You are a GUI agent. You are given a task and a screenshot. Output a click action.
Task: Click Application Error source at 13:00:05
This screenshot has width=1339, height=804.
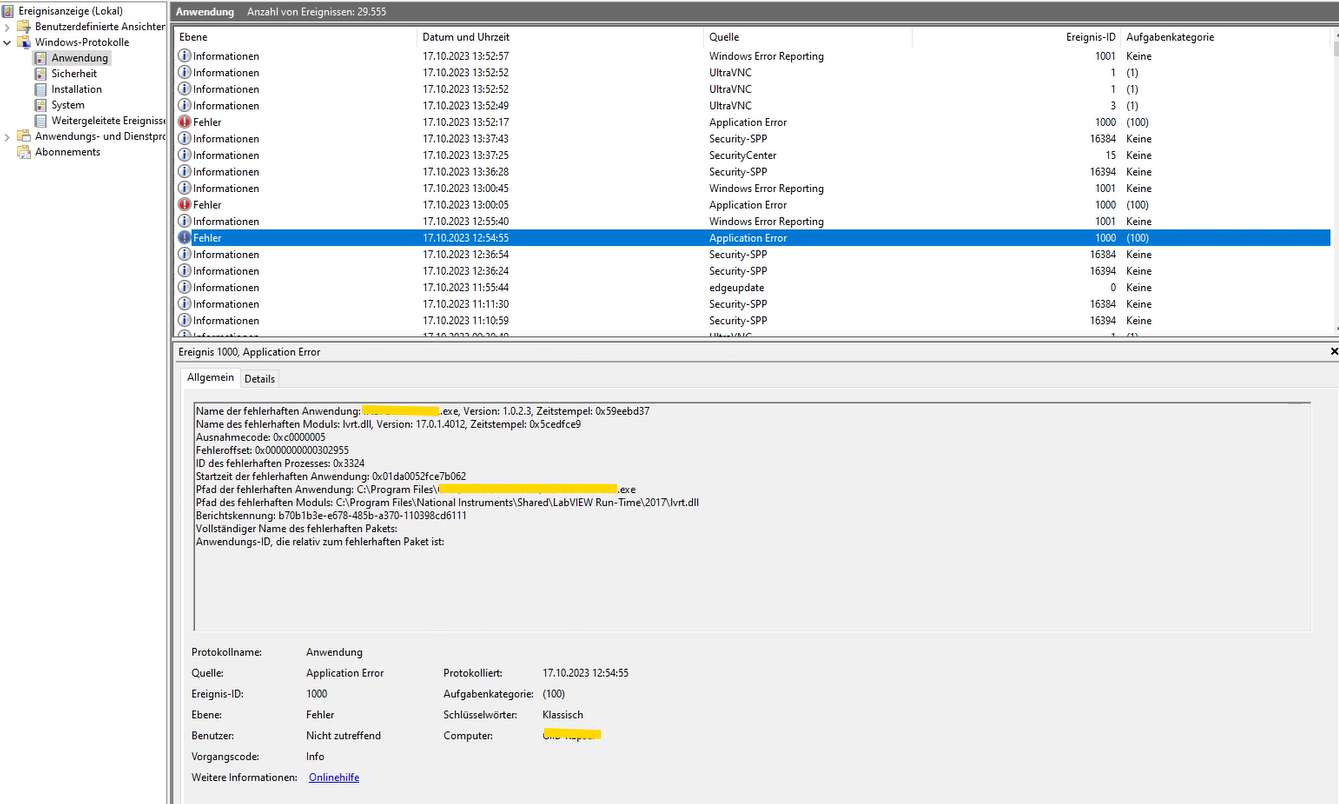coord(748,205)
